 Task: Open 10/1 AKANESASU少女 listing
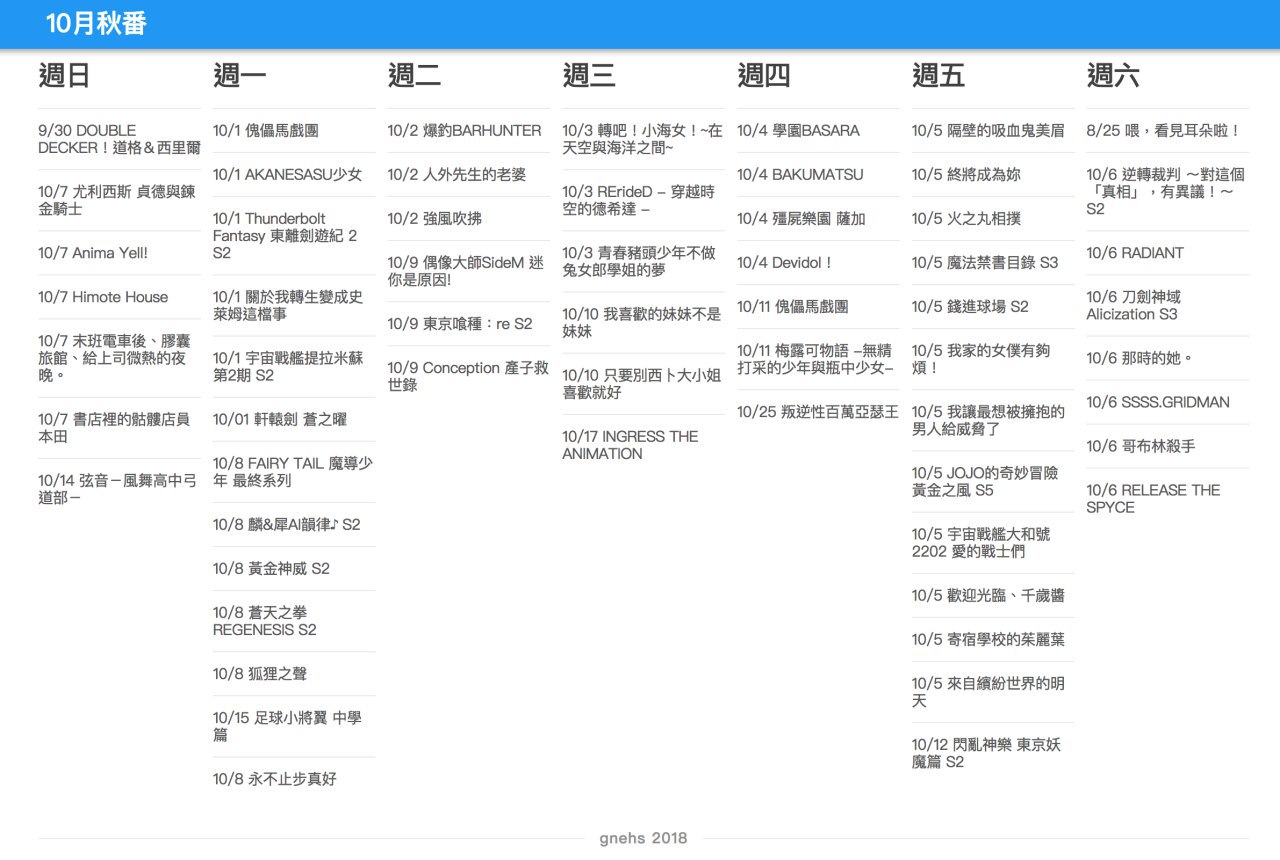tap(288, 174)
